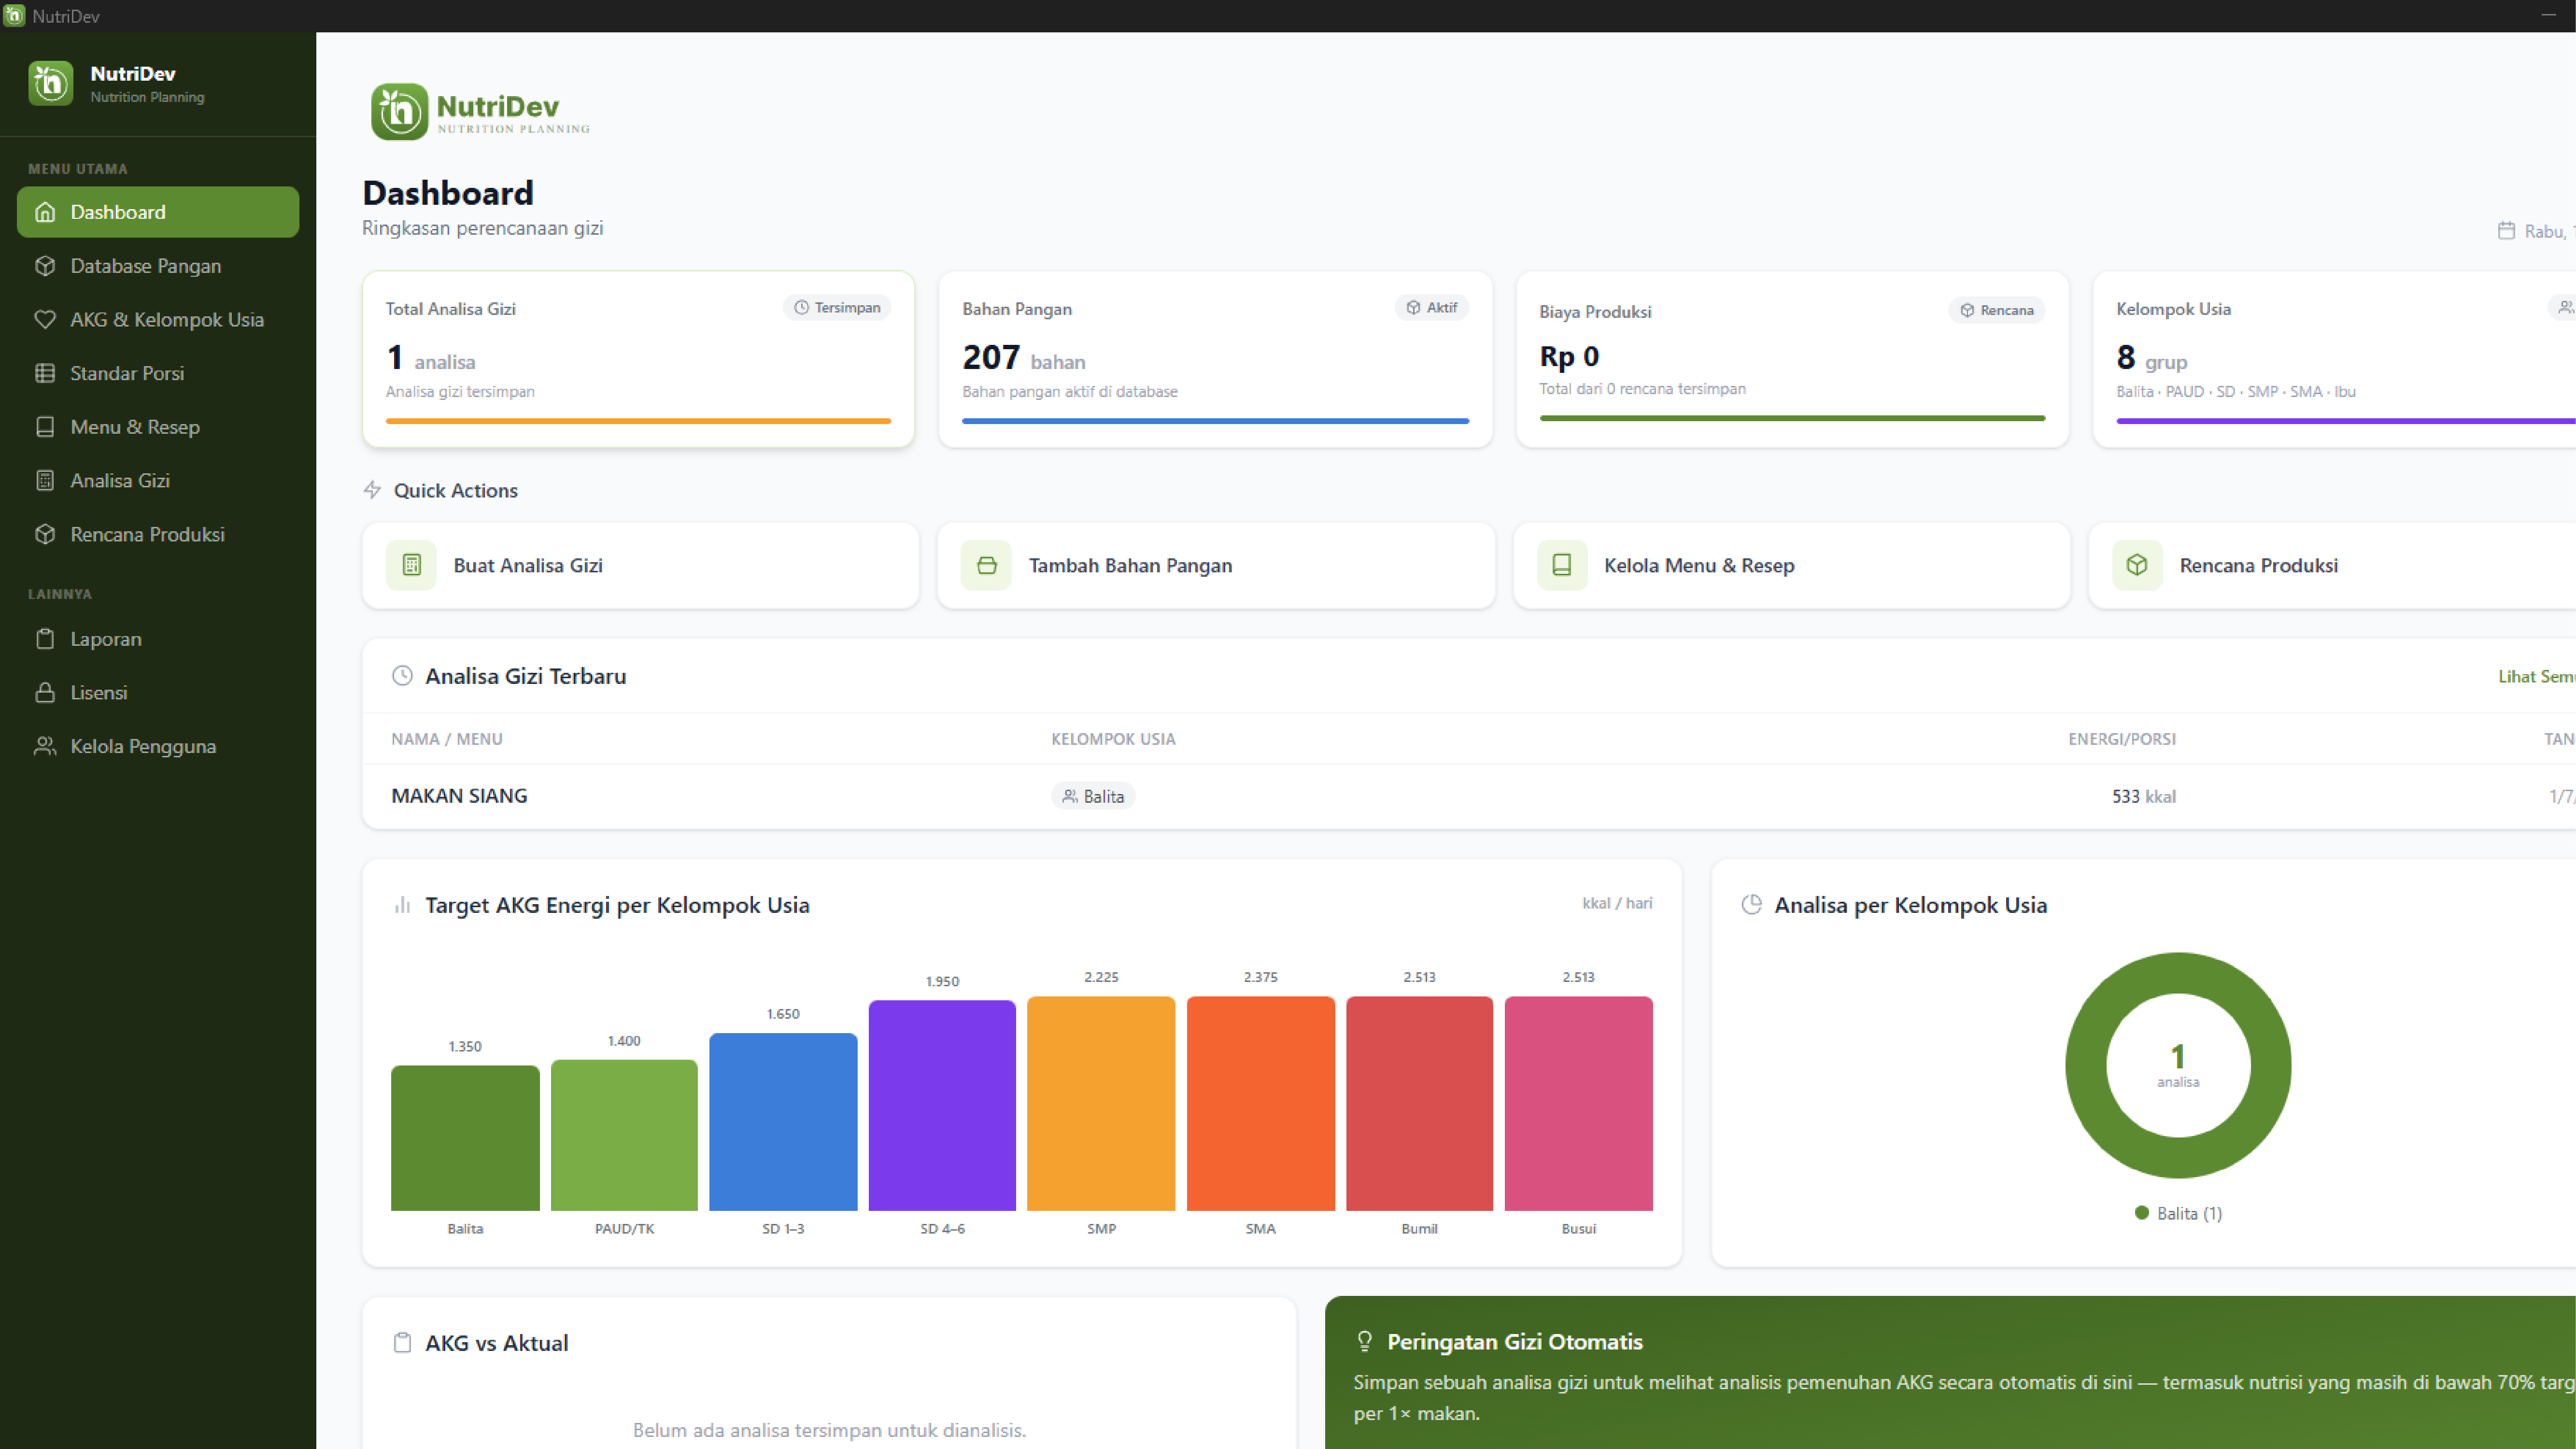Click the large NutriDev logo above Dashboard heading

tap(481, 111)
